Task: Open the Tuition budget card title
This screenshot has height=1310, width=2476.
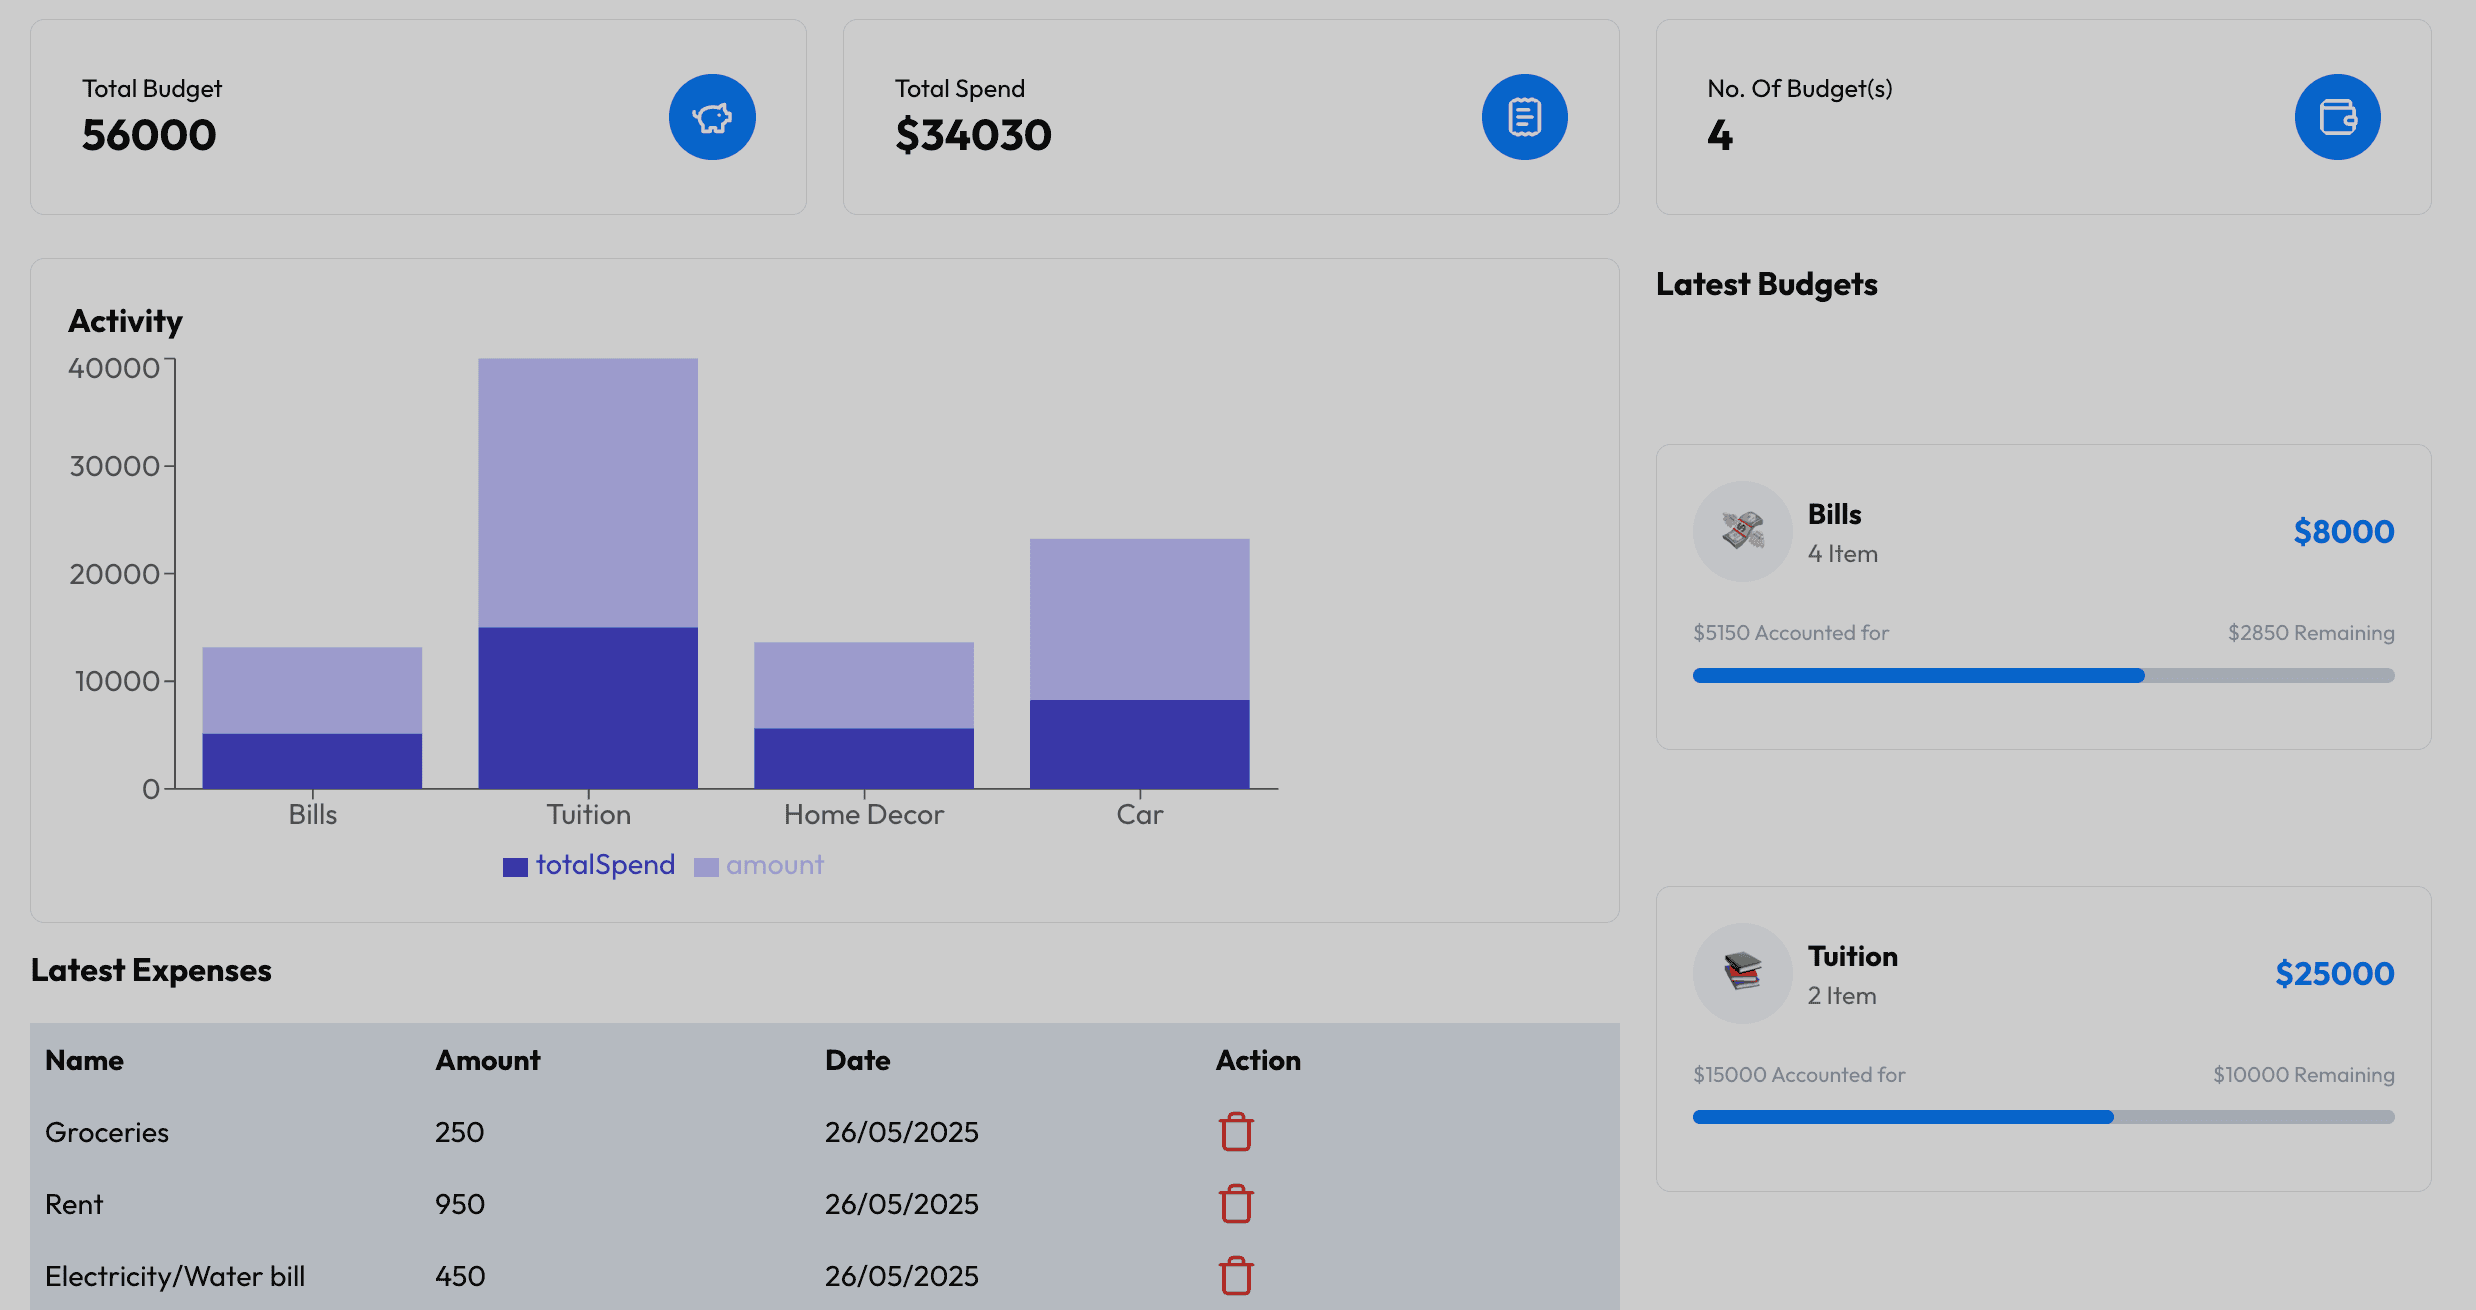Action: pos(1852,956)
